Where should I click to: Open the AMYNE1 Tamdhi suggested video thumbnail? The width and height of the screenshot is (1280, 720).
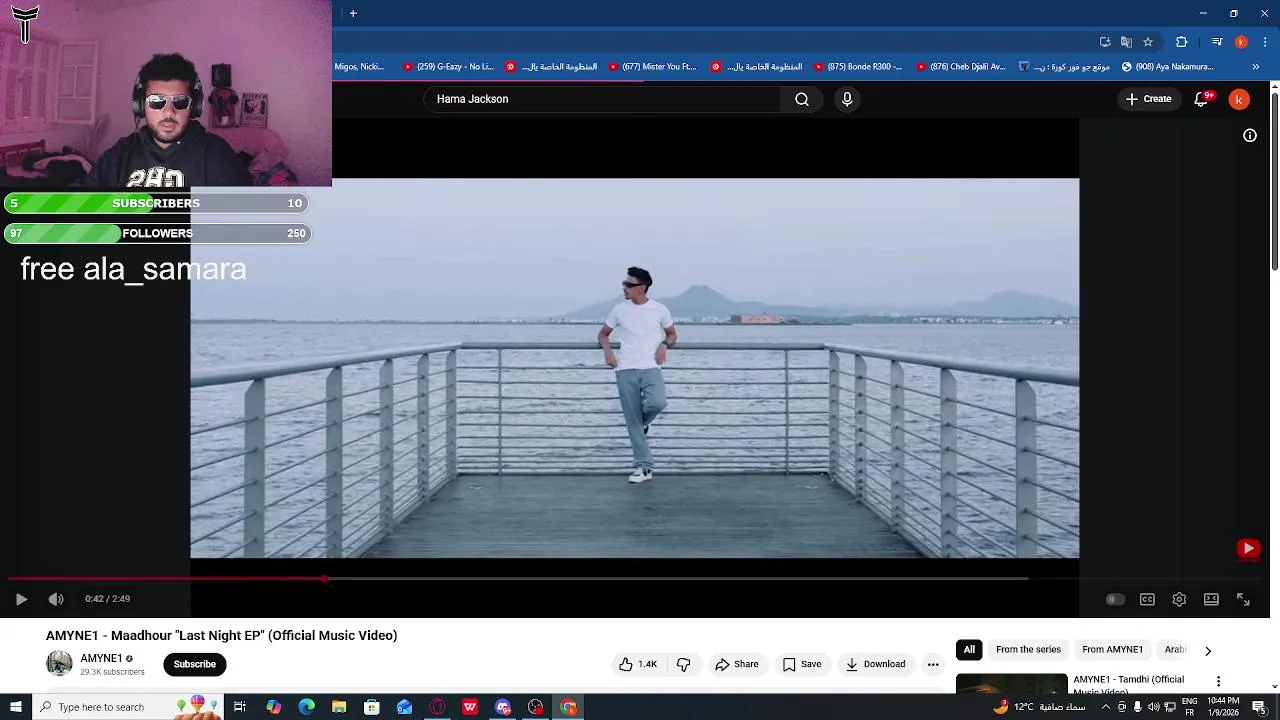[1011, 684]
